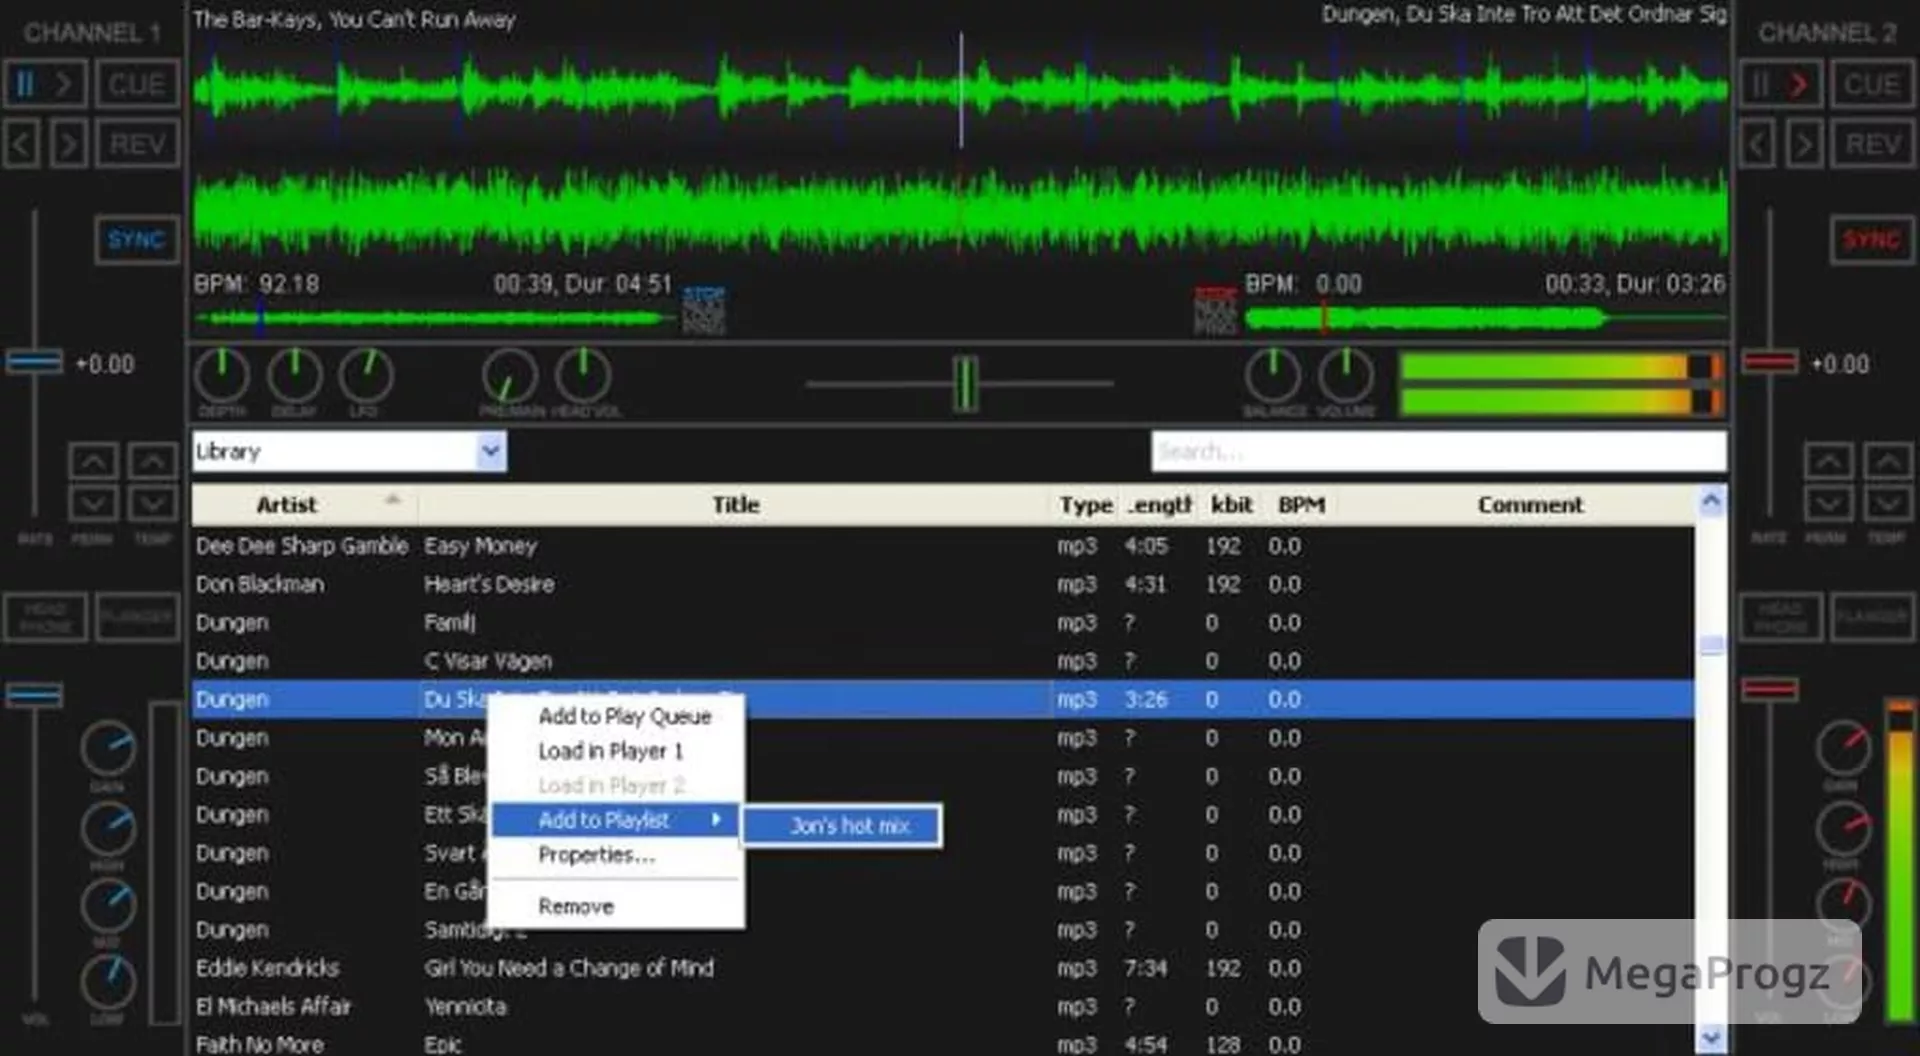This screenshot has width=1920, height=1056.
Task: Click Artist column sort arrow
Action: pyautogui.click(x=393, y=499)
